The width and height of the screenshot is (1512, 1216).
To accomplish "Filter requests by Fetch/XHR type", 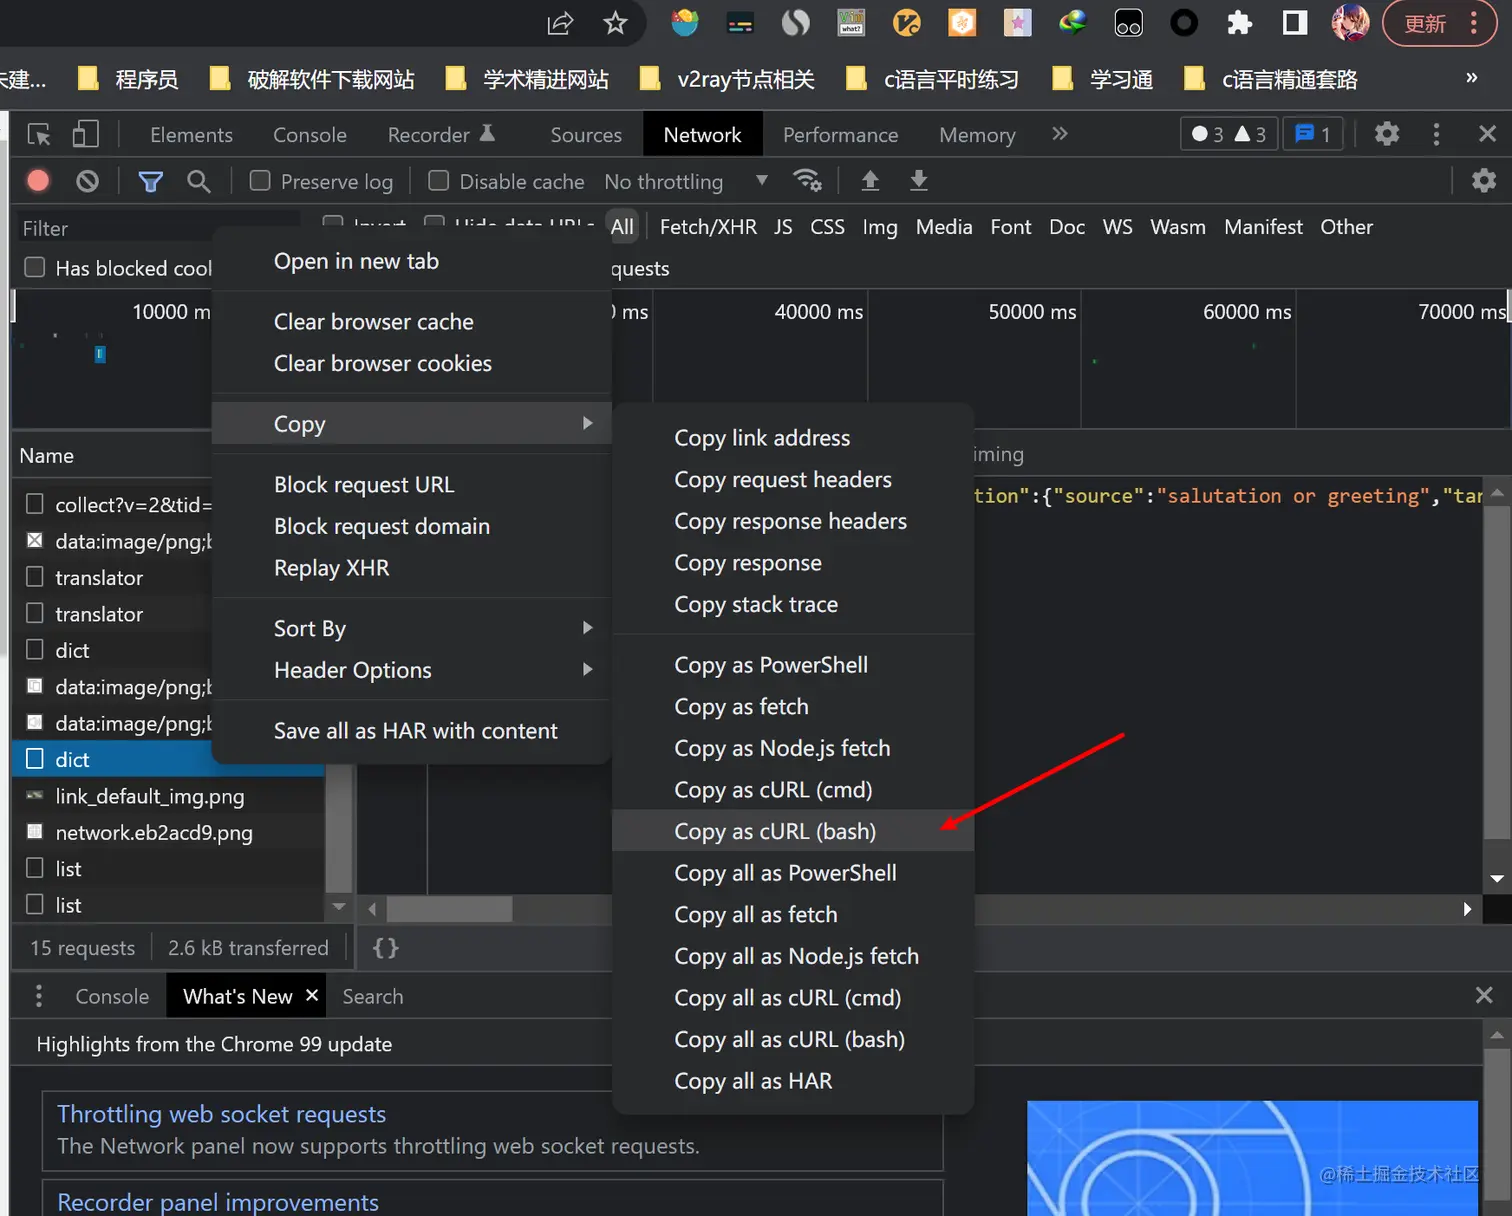I will point(708,227).
